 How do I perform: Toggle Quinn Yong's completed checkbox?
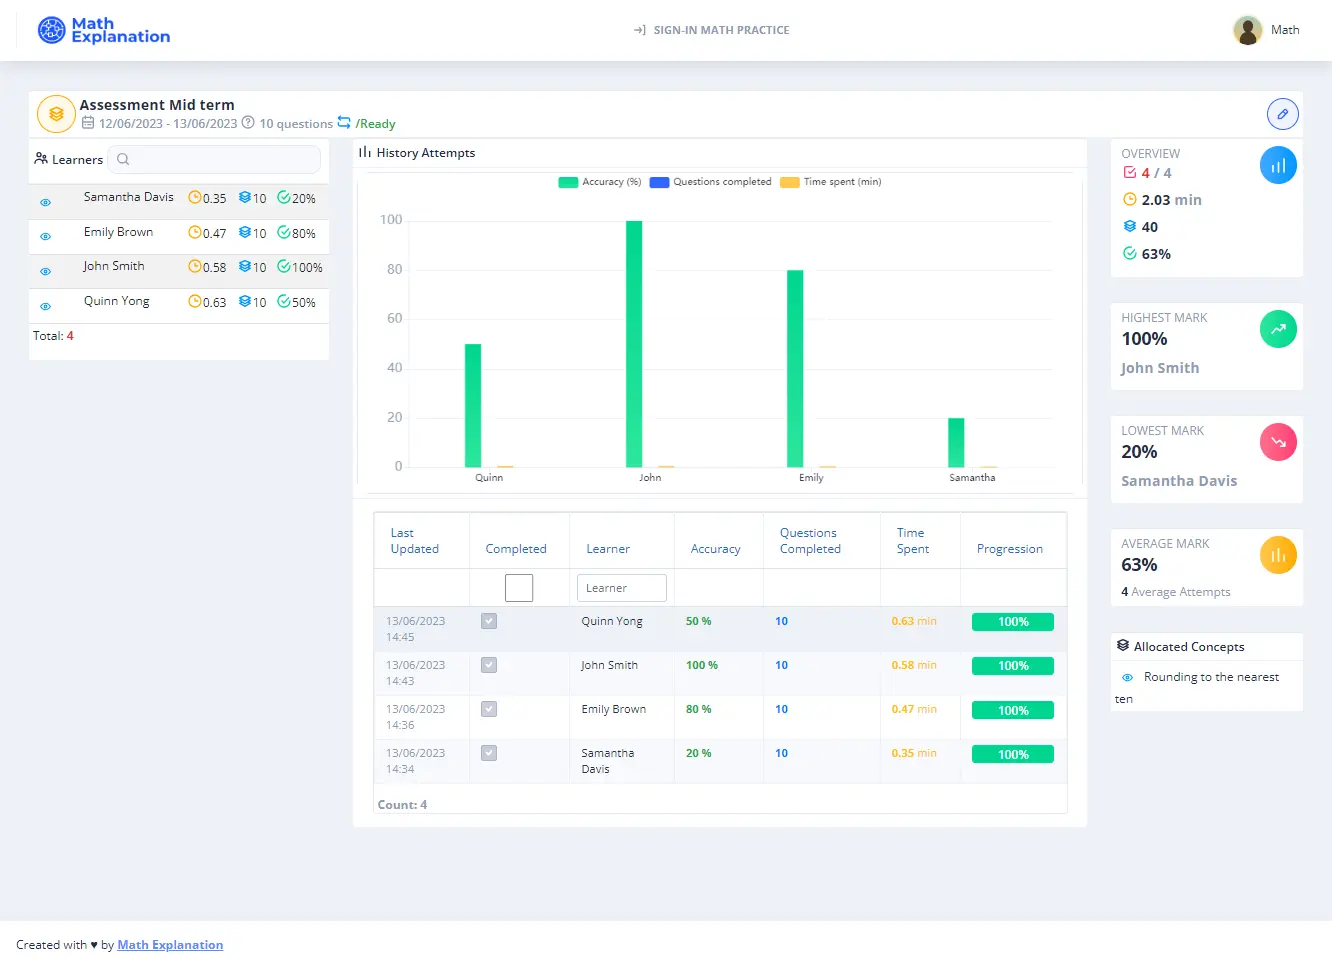tap(489, 621)
